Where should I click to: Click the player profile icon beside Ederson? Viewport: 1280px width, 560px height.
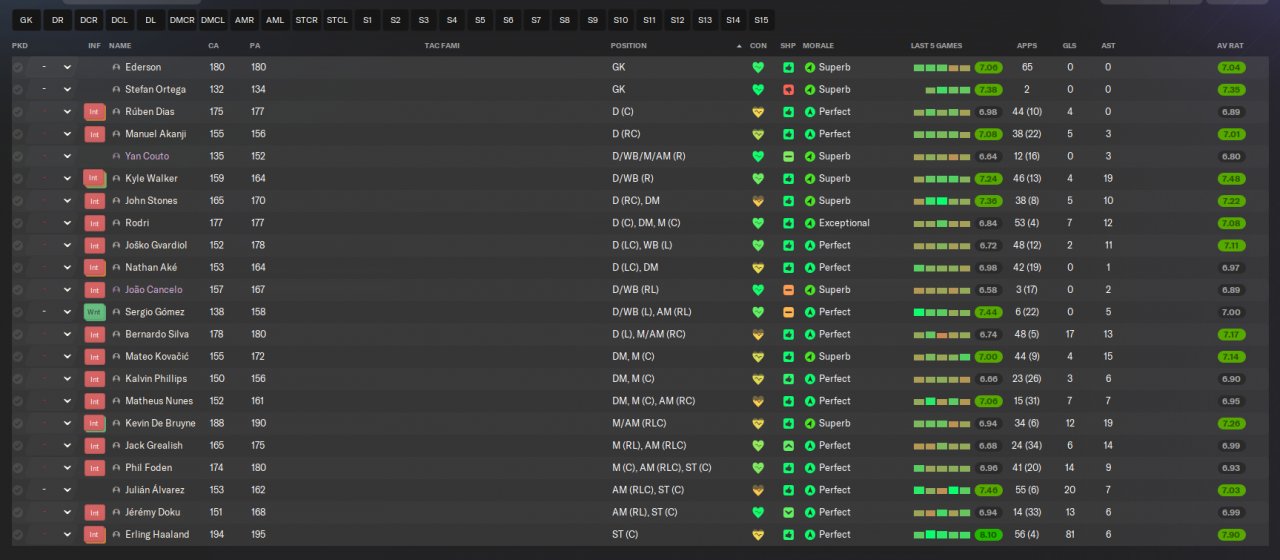pyautogui.click(x=116, y=68)
